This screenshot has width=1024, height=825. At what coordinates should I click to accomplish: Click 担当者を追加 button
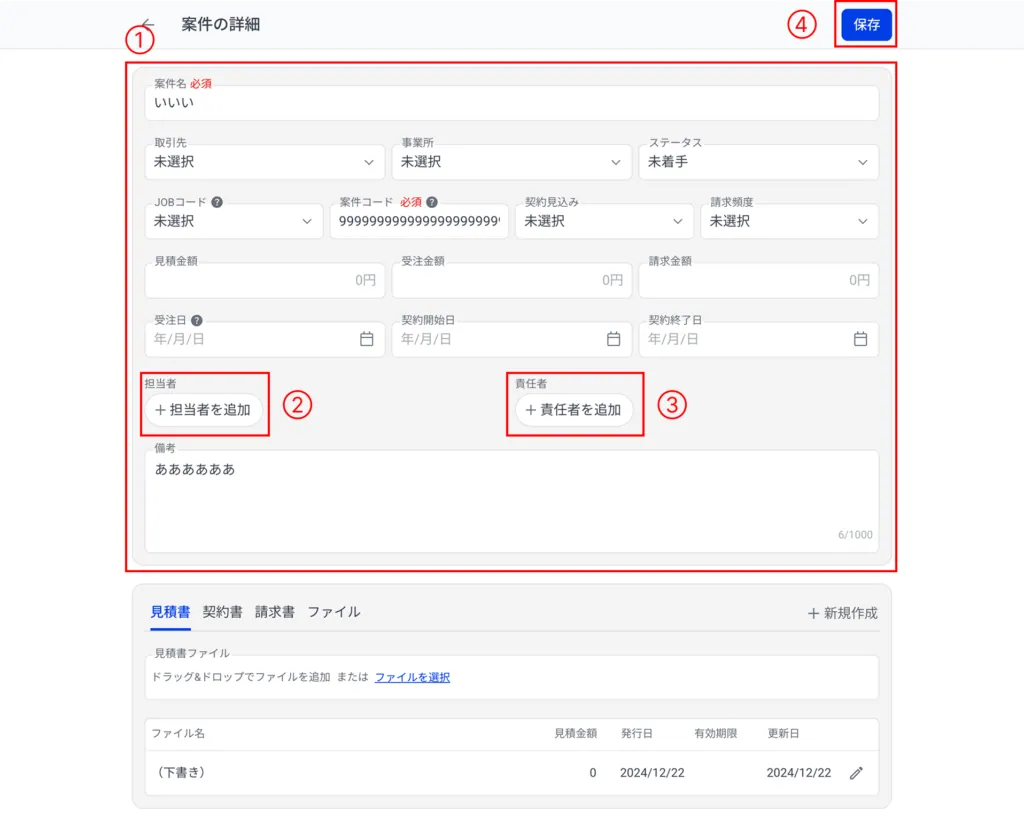pos(203,410)
